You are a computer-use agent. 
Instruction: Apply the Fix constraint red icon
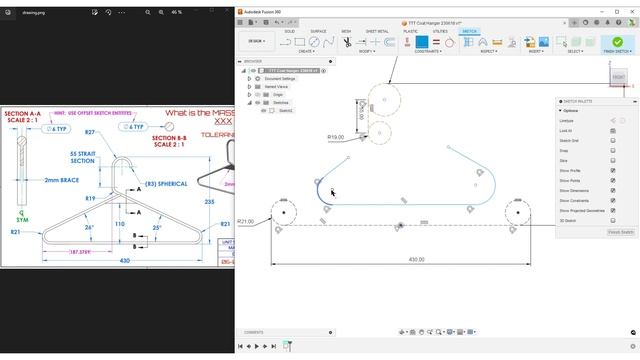[x=407, y=42]
